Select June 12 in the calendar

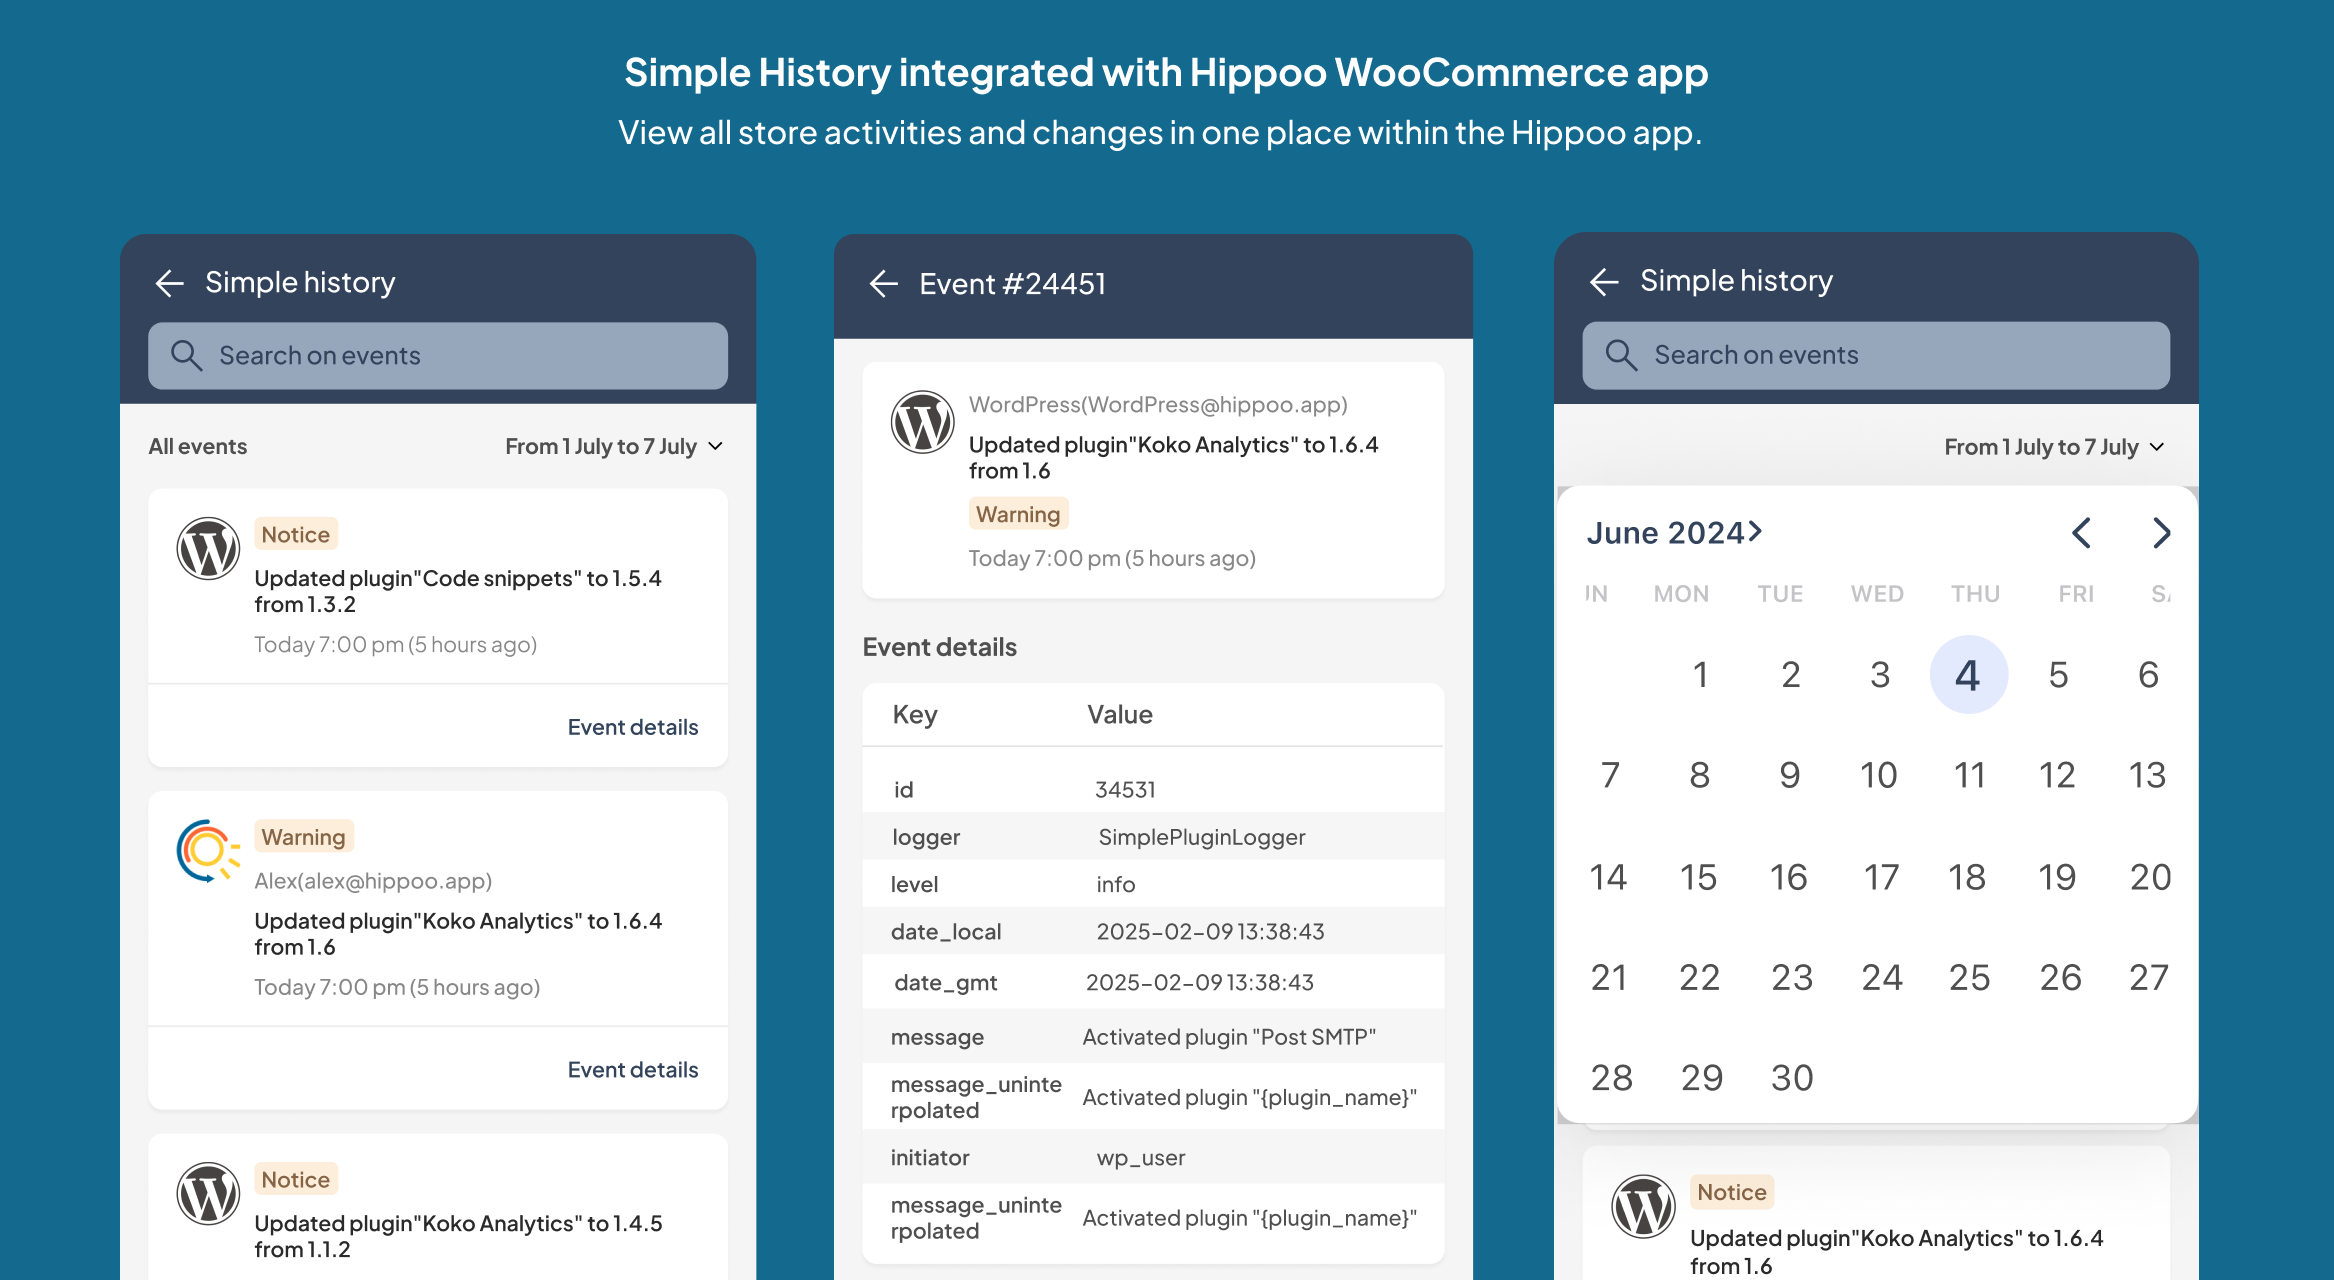2057,775
